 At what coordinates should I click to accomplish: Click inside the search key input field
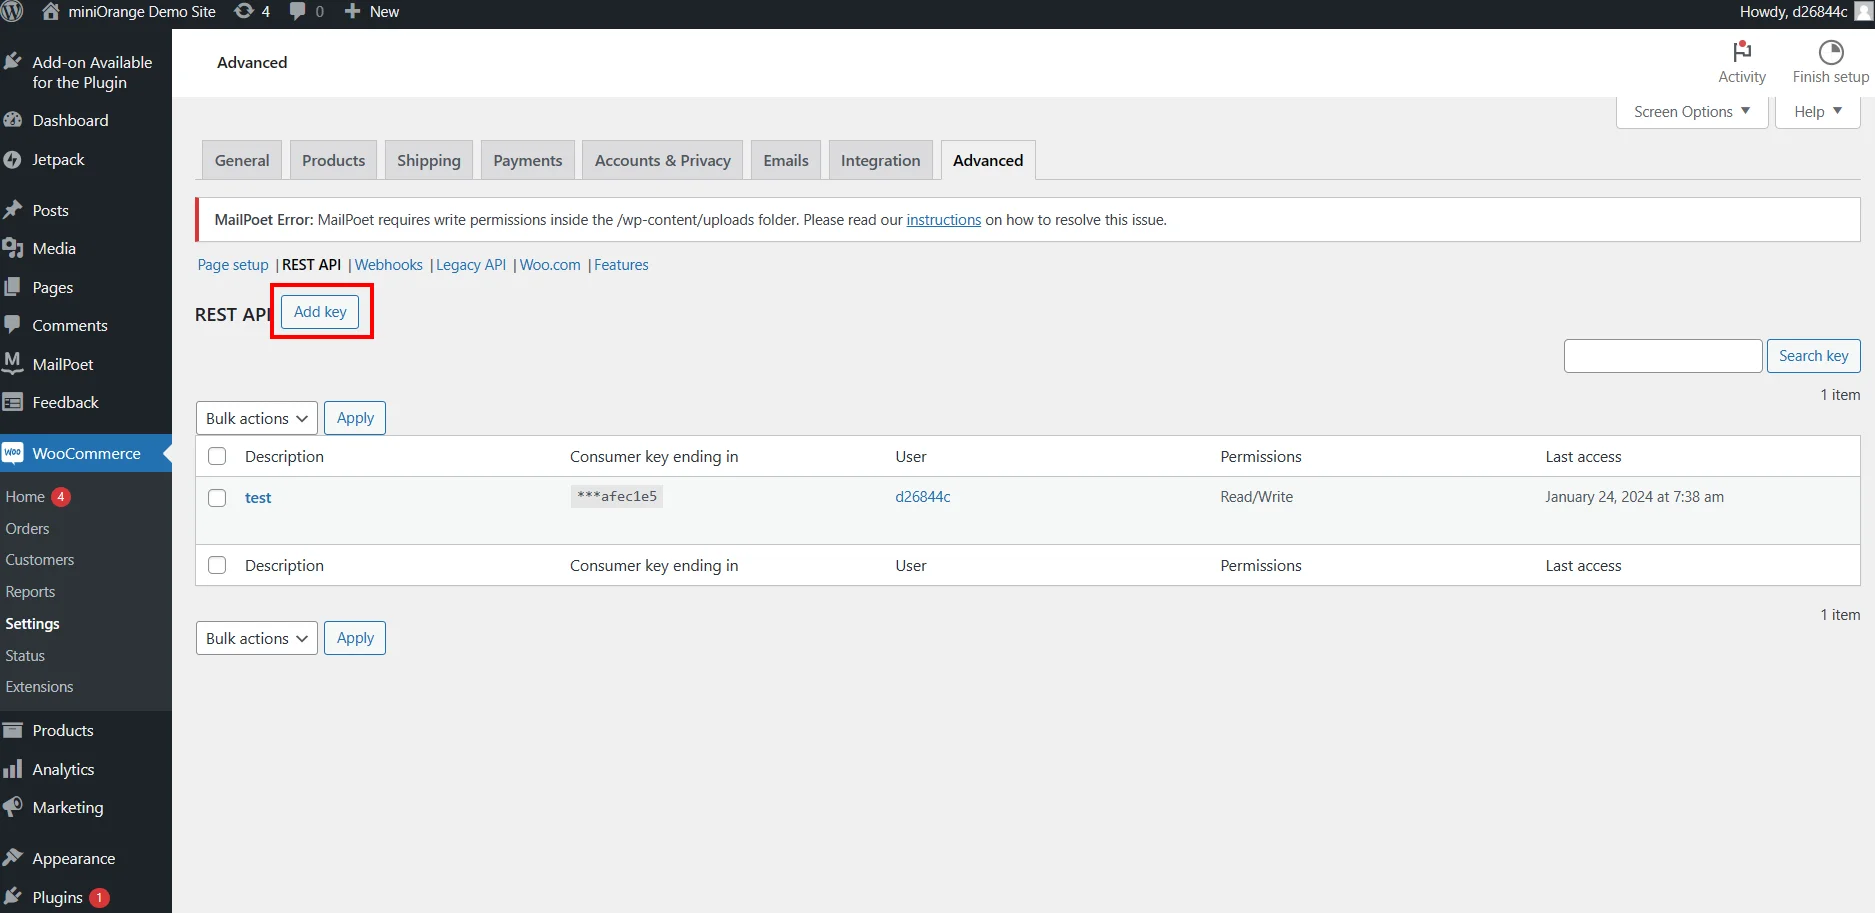[x=1663, y=355]
